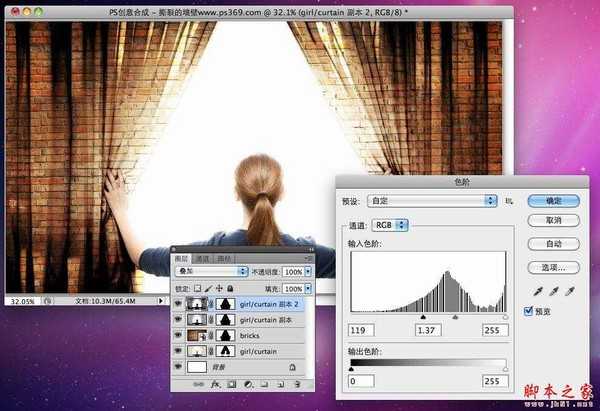
Task: Open the layer blend mode dropdown
Action: pyautogui.click(x=210, y=271)
